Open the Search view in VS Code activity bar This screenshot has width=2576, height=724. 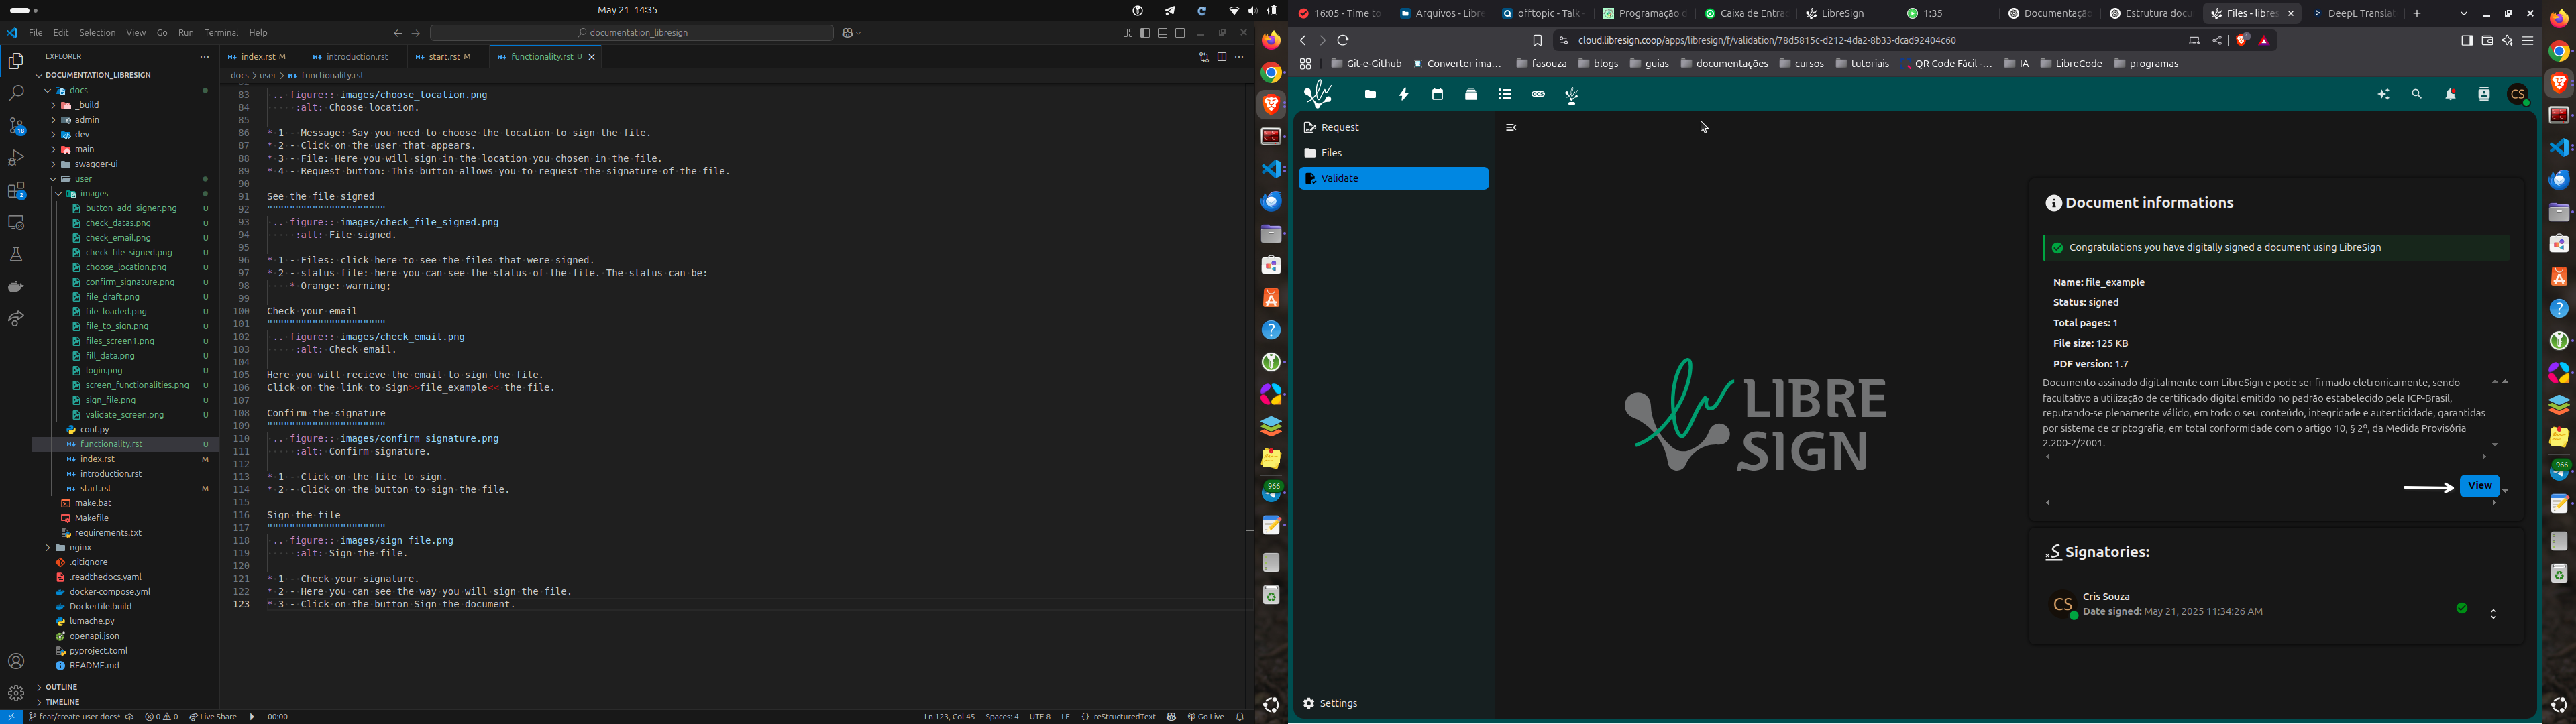tap(16, 94)
